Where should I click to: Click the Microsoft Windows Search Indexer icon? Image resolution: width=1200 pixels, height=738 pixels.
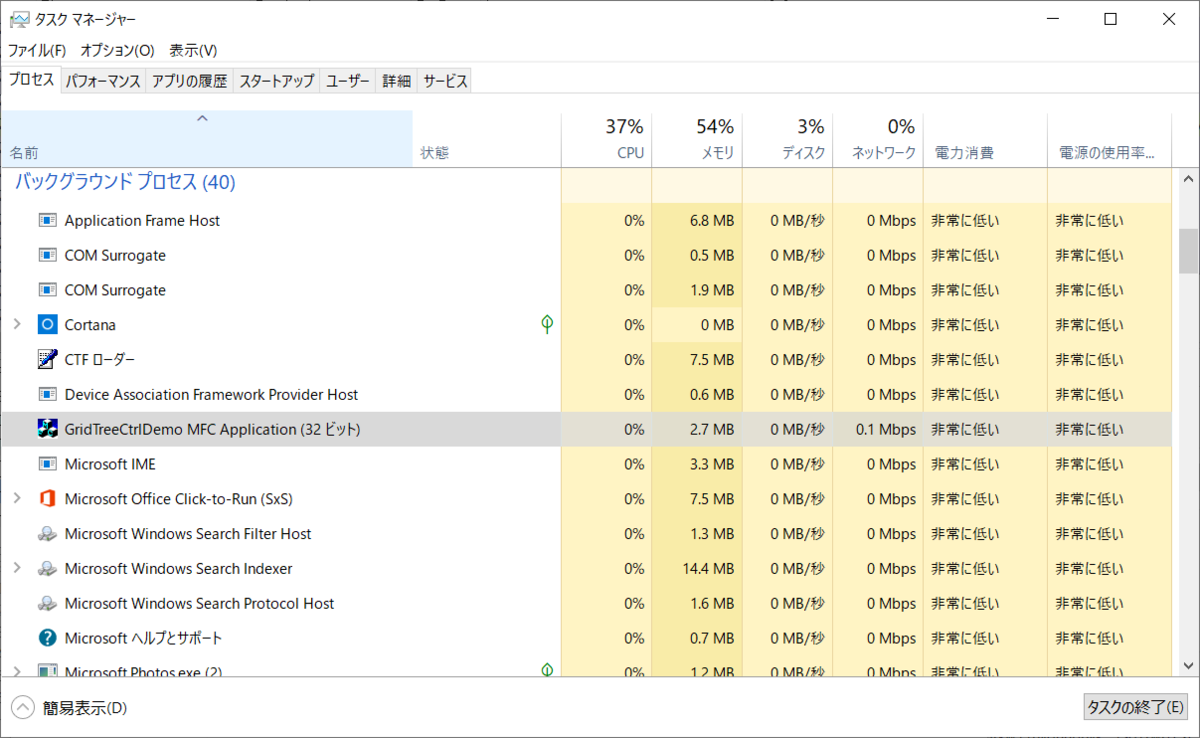[47, 568]
